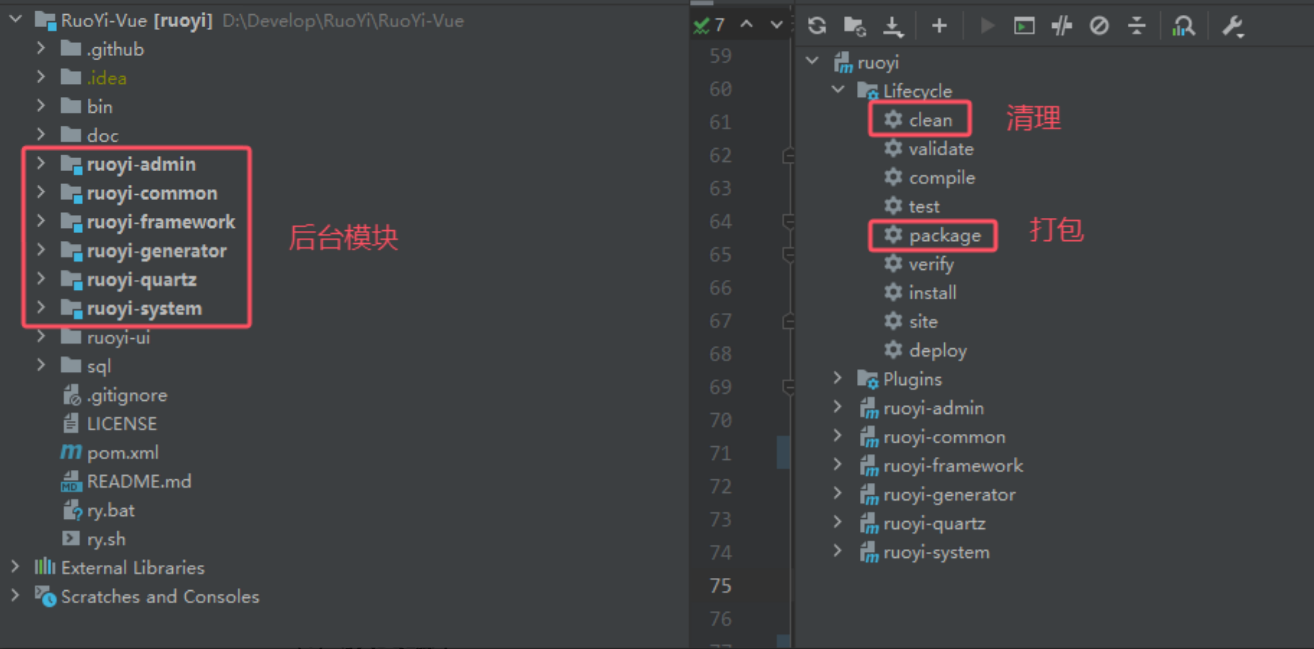This screenshot has width=1314, height=649.
Task: Select the install lifecycle goal
Action: (932, 293)
